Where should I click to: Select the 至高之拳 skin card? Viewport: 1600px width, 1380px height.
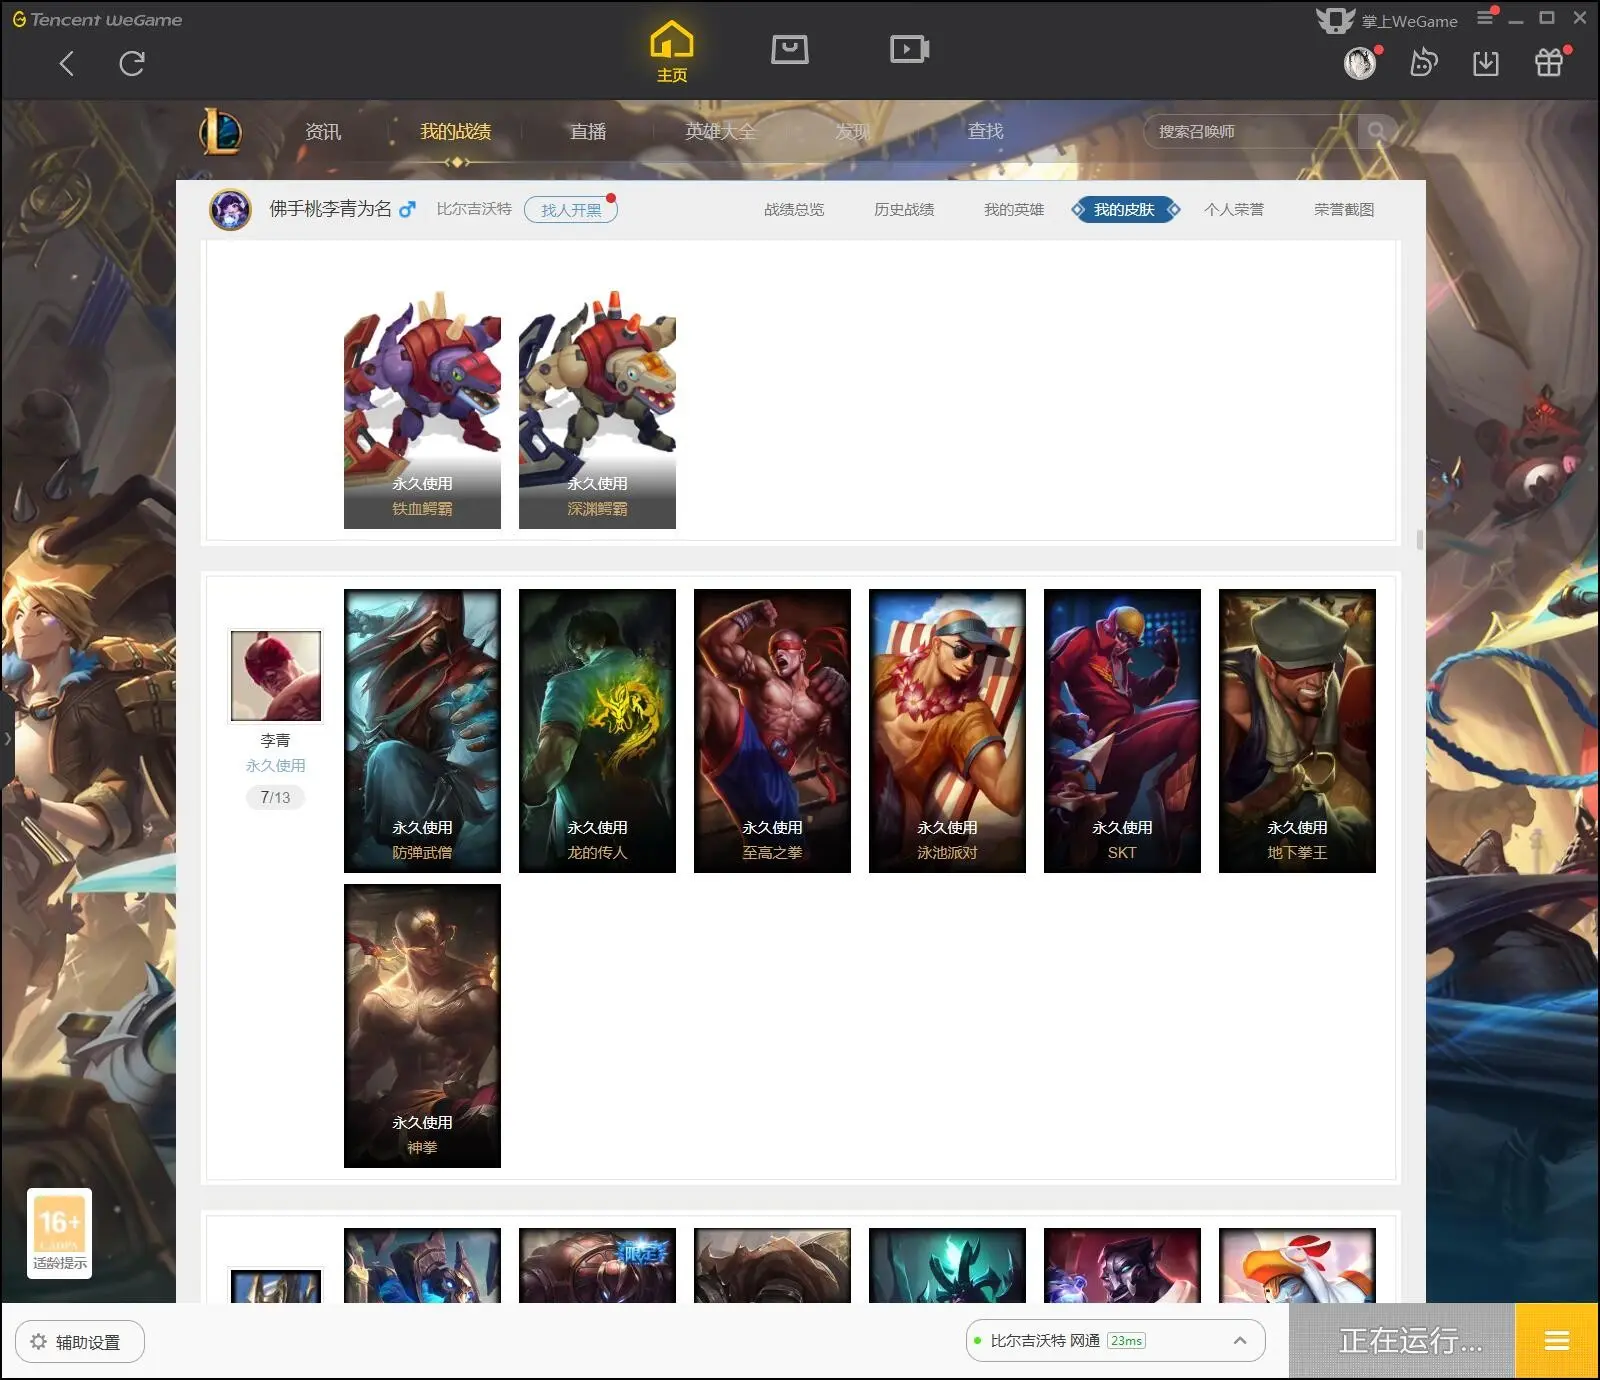tap(772, 731)
